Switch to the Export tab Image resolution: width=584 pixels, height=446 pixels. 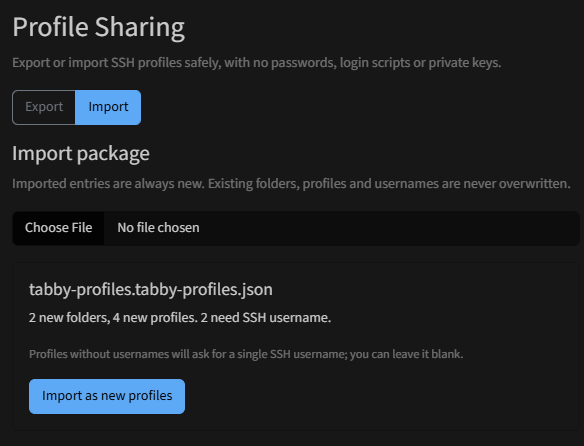point(44,107)
